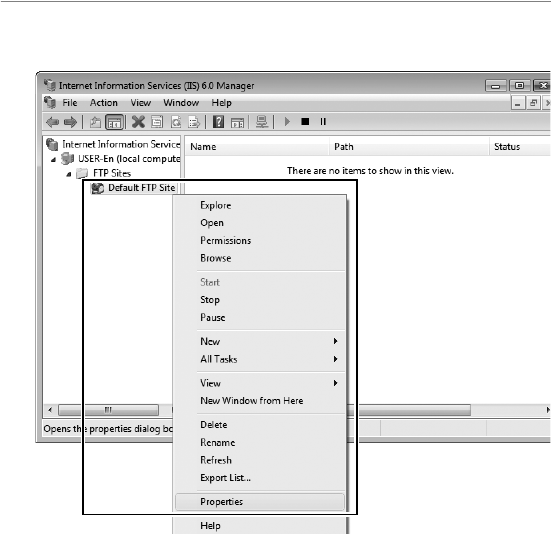This screenshot has width=551, height=534.
Task: Click the Start item play icon
Action: tap(287, 122)
